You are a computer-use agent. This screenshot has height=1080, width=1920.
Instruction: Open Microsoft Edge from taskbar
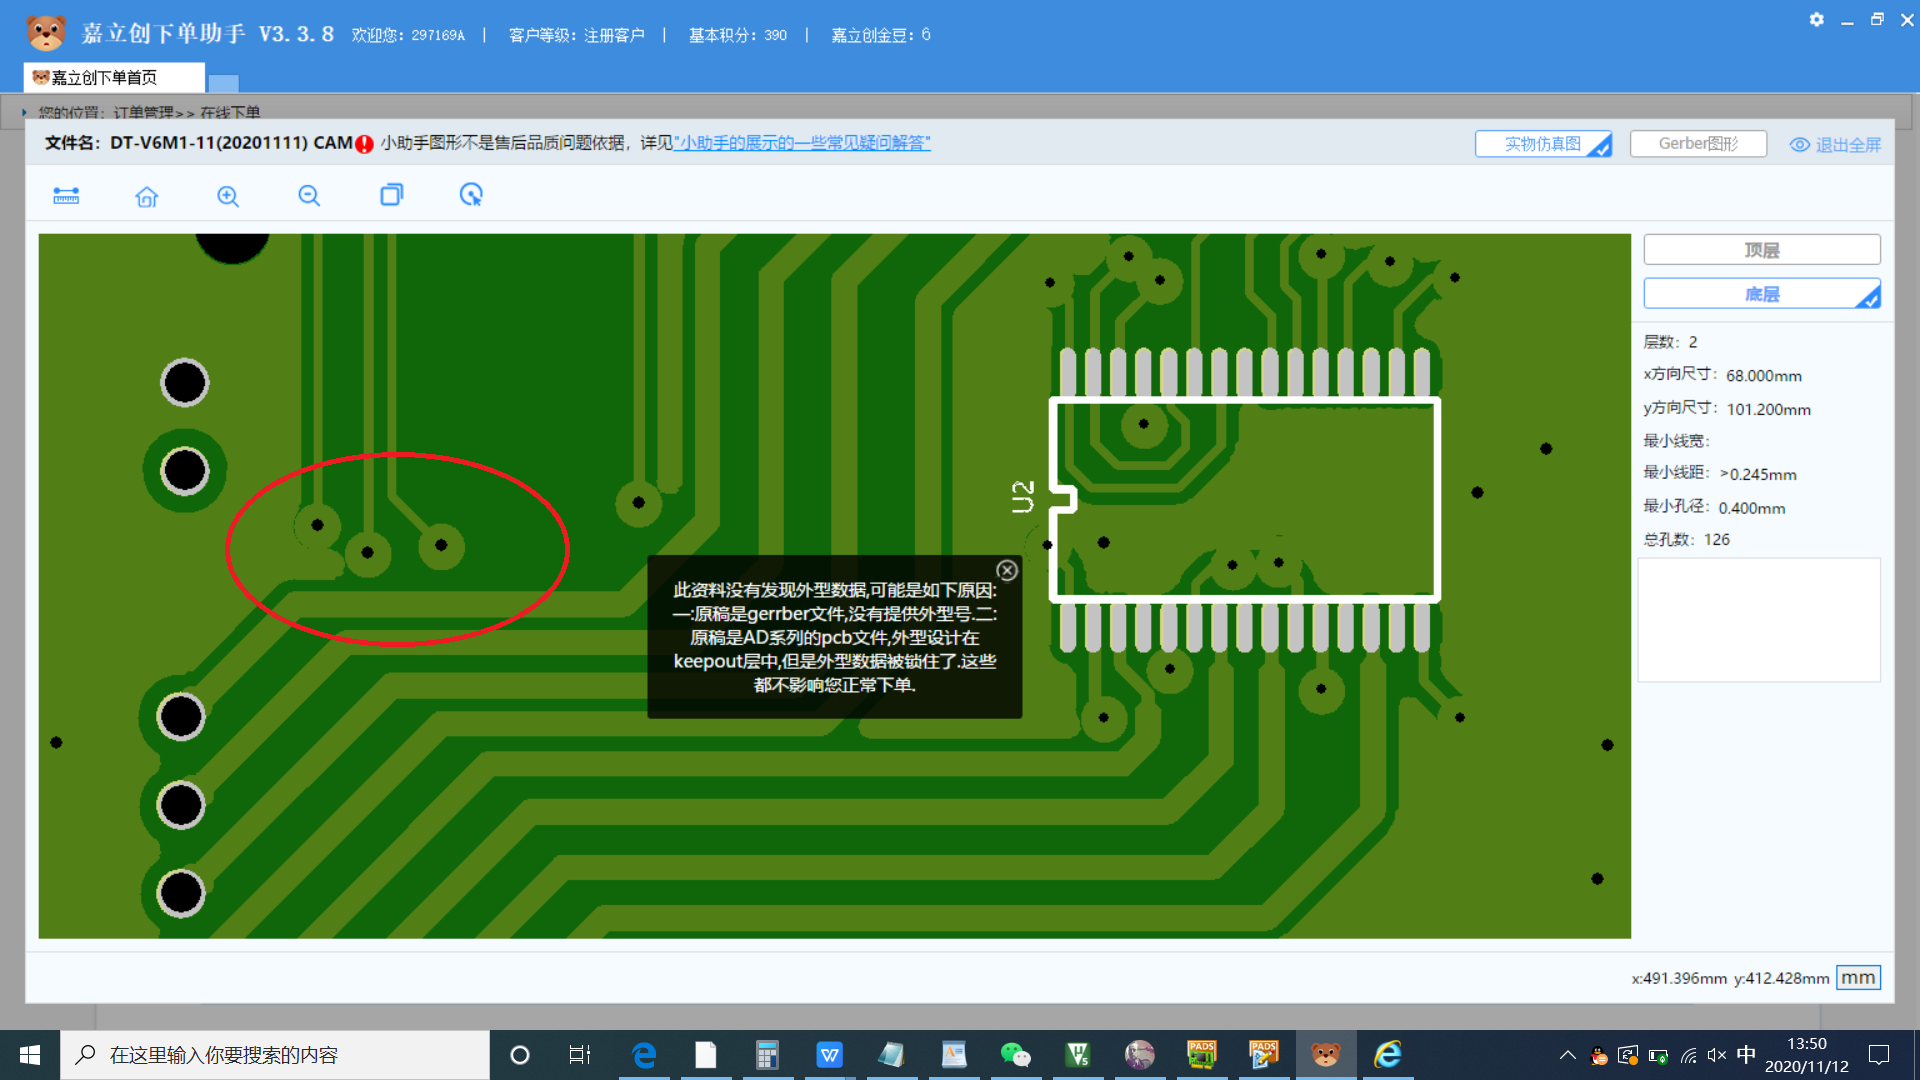tap(644, 1055)
